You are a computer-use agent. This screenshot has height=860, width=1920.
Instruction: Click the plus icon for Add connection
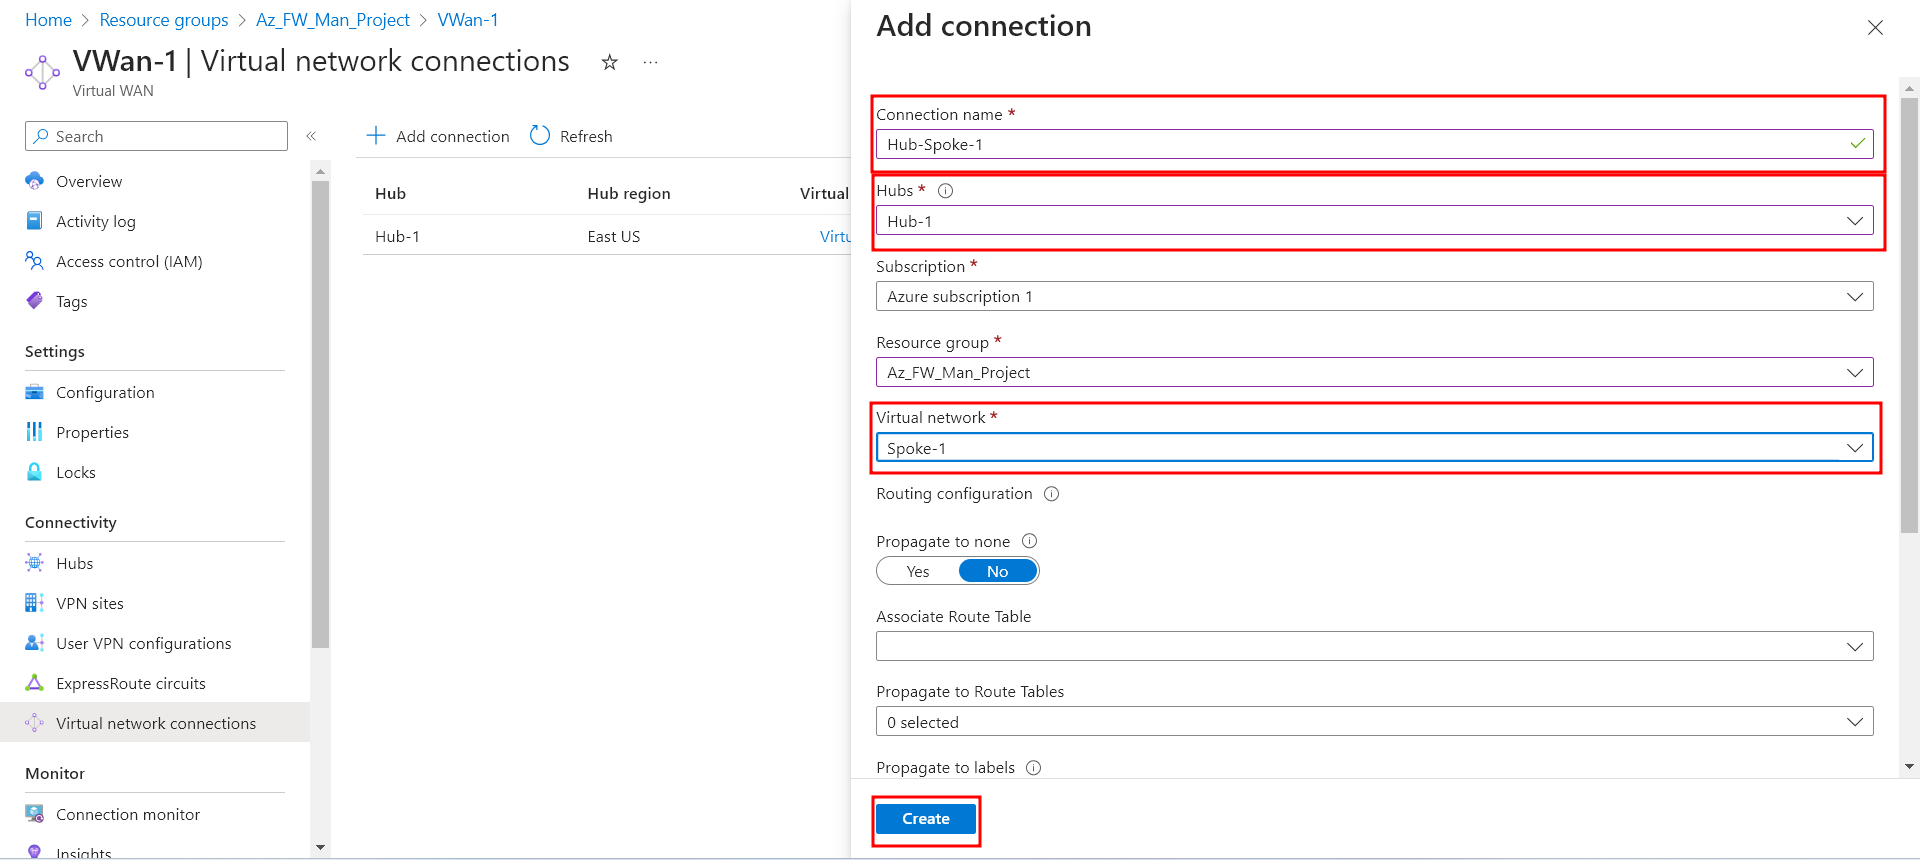coord(376,136)
